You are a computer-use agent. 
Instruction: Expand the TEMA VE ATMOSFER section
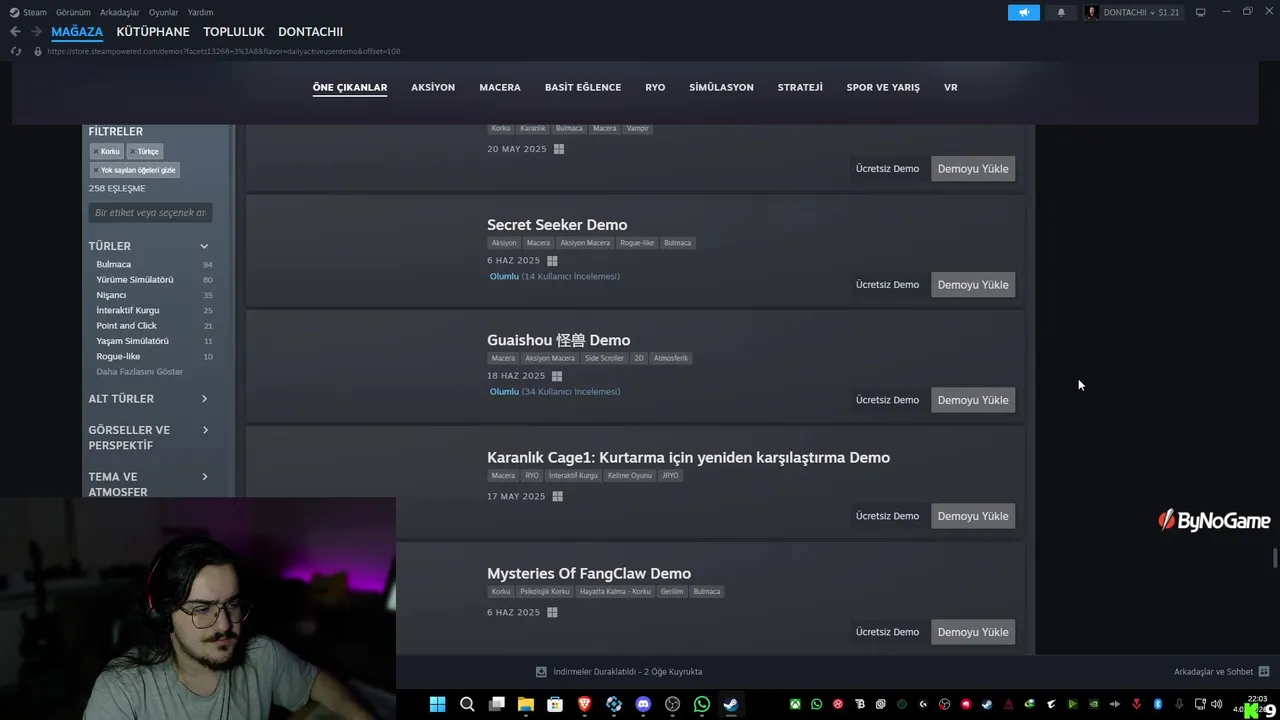pyautogui.click(x=204, y=477)
